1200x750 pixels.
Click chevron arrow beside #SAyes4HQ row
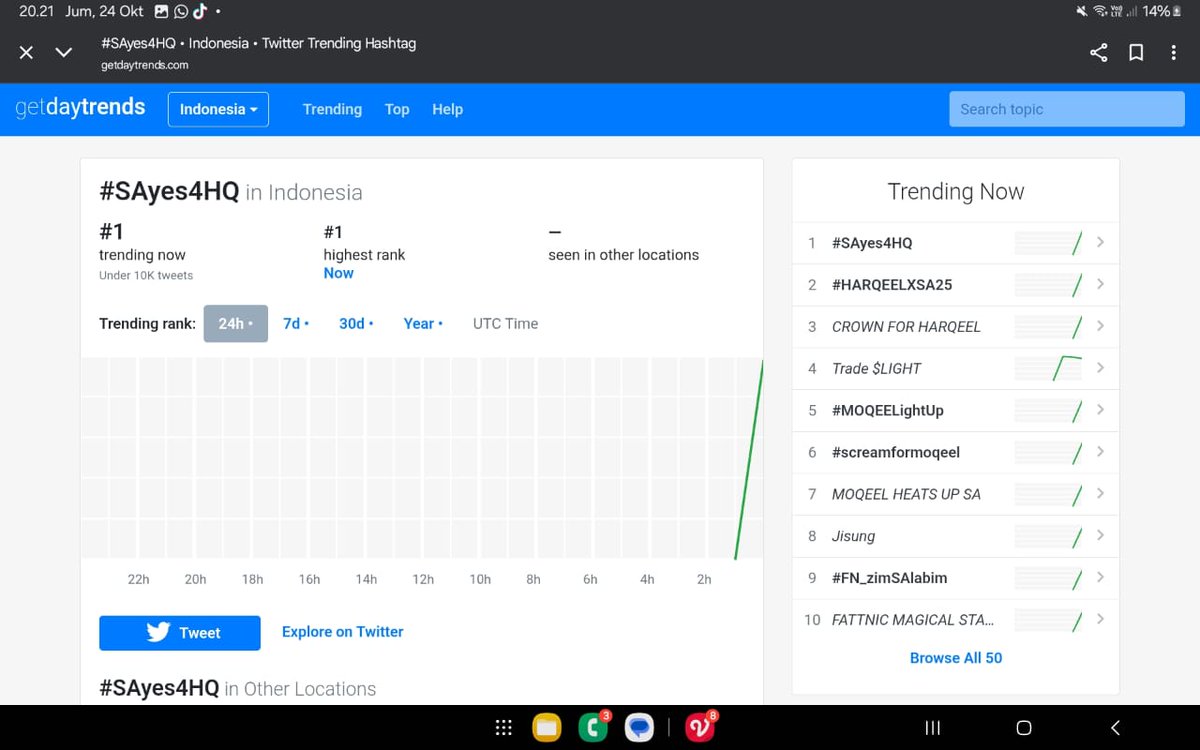click(1100, 242)
